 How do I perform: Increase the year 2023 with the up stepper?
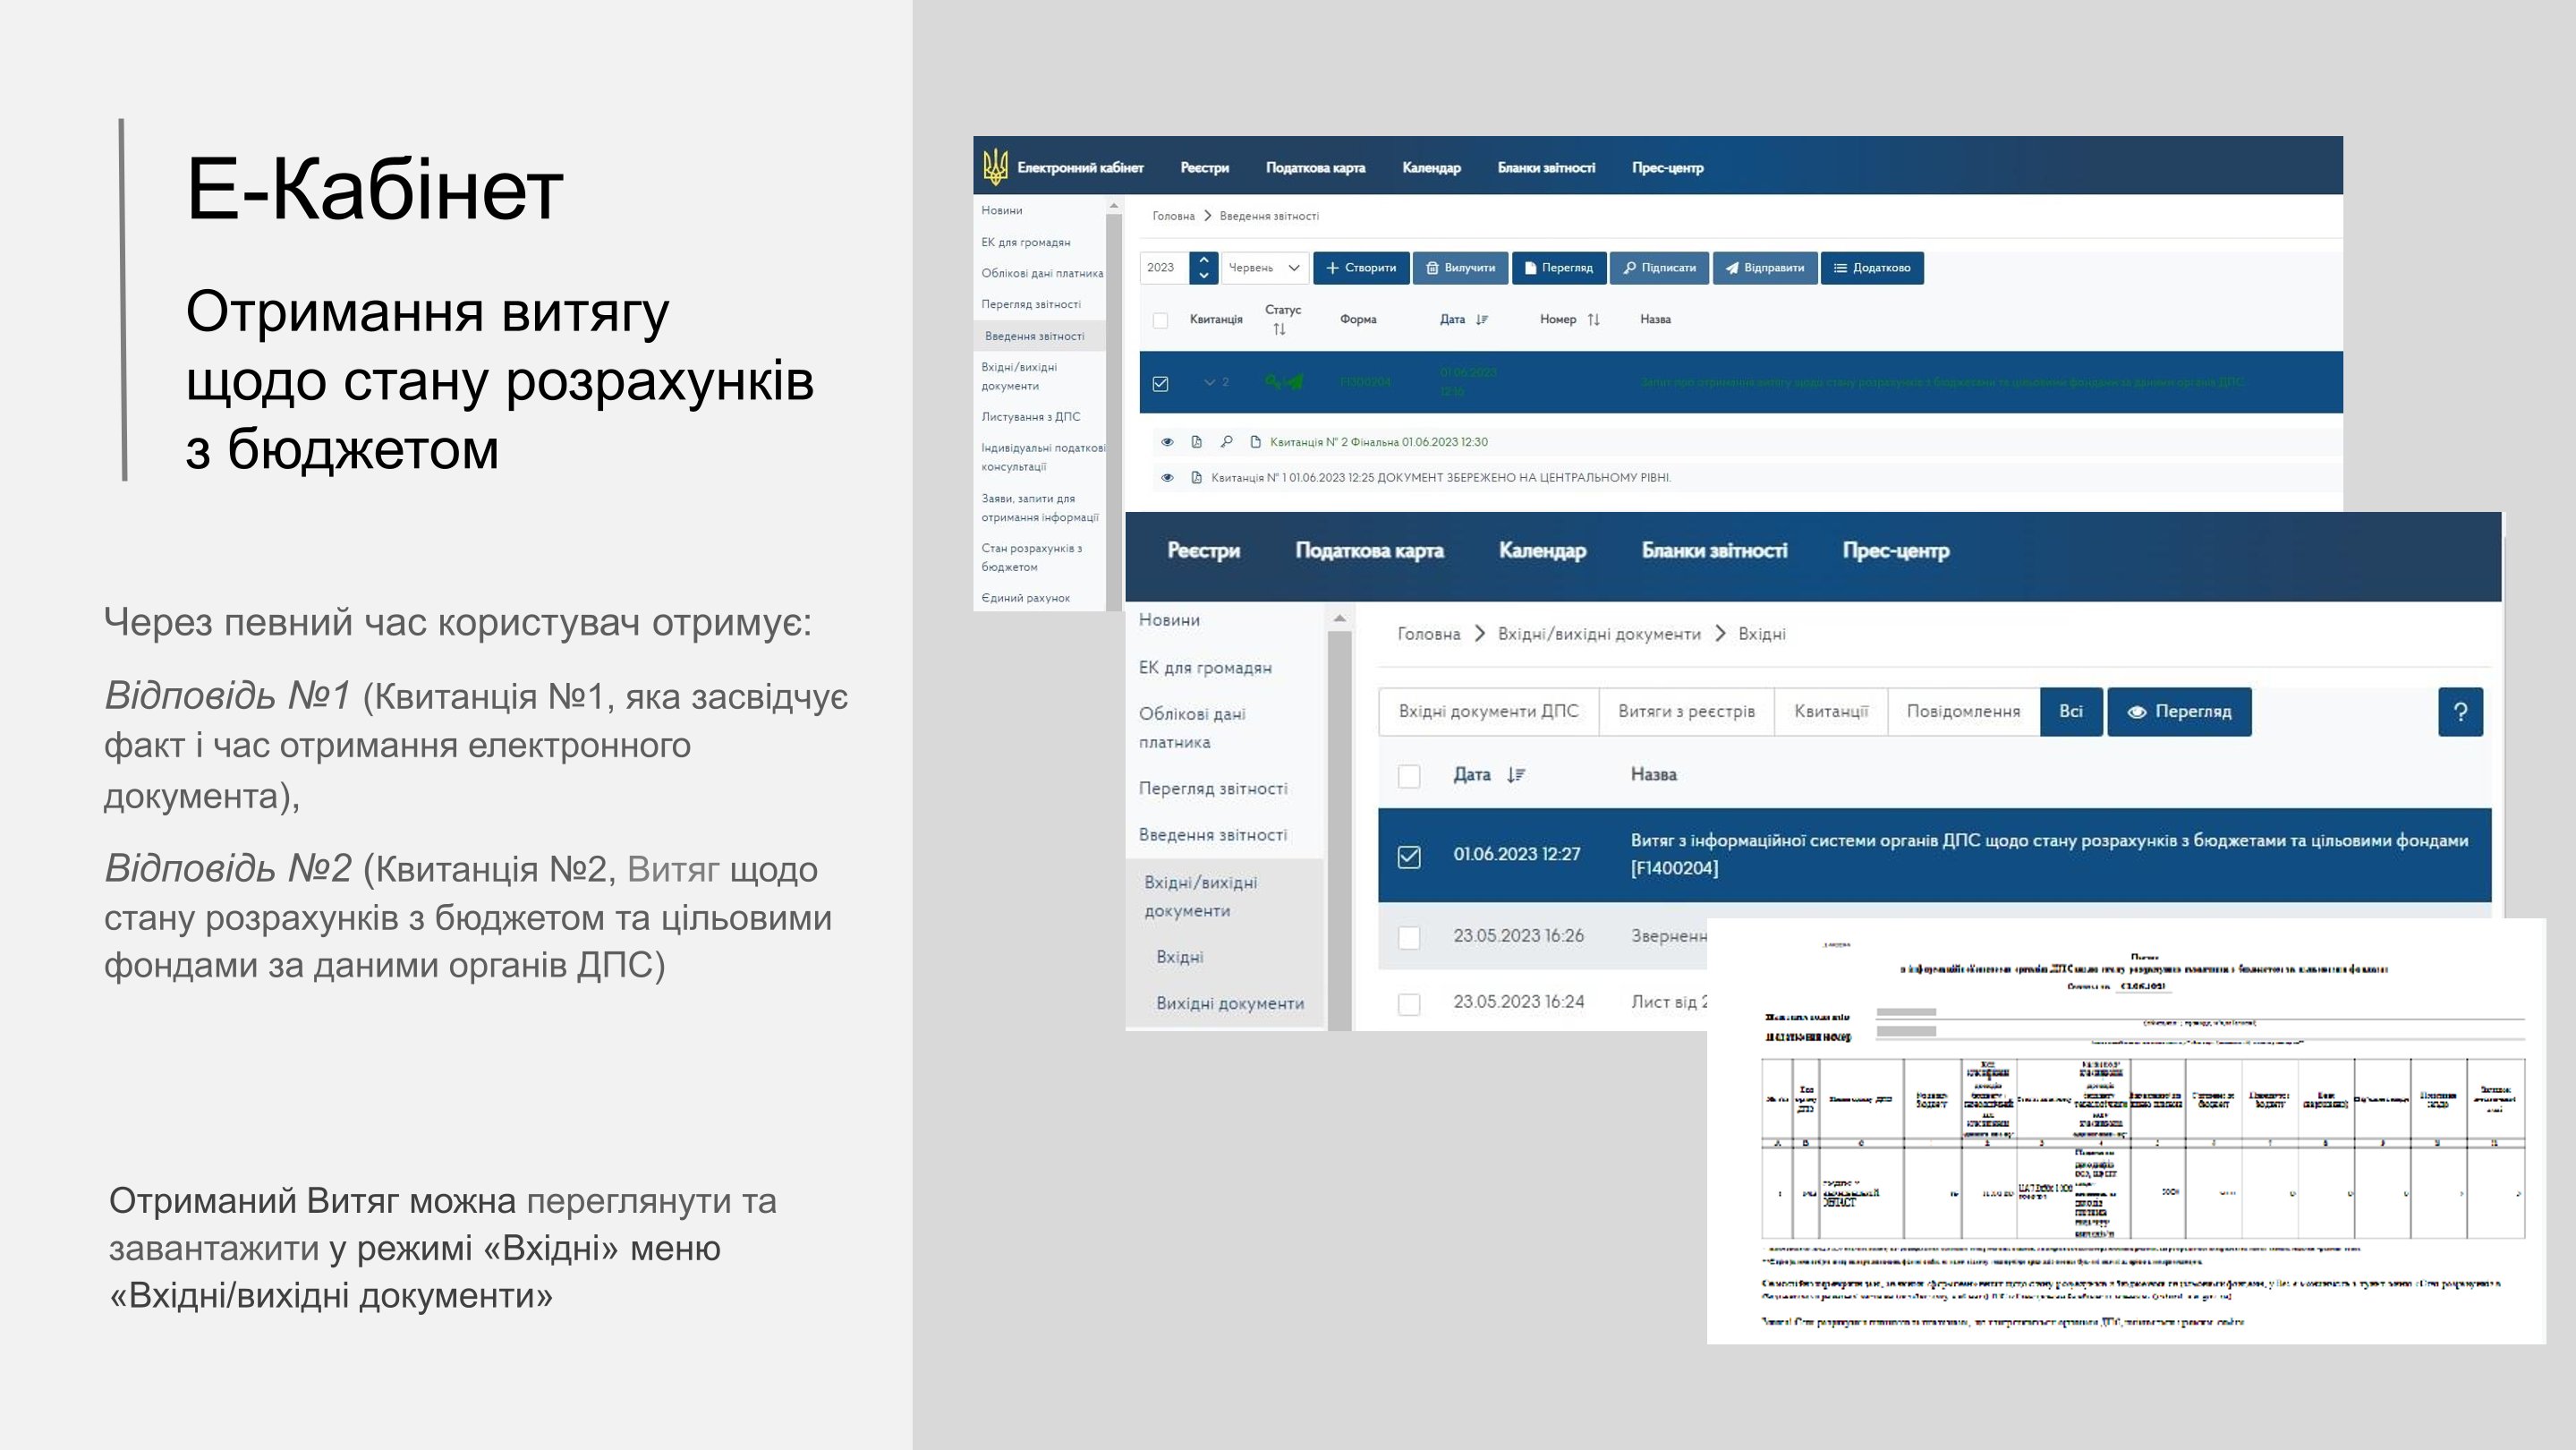pos(1204,260)
